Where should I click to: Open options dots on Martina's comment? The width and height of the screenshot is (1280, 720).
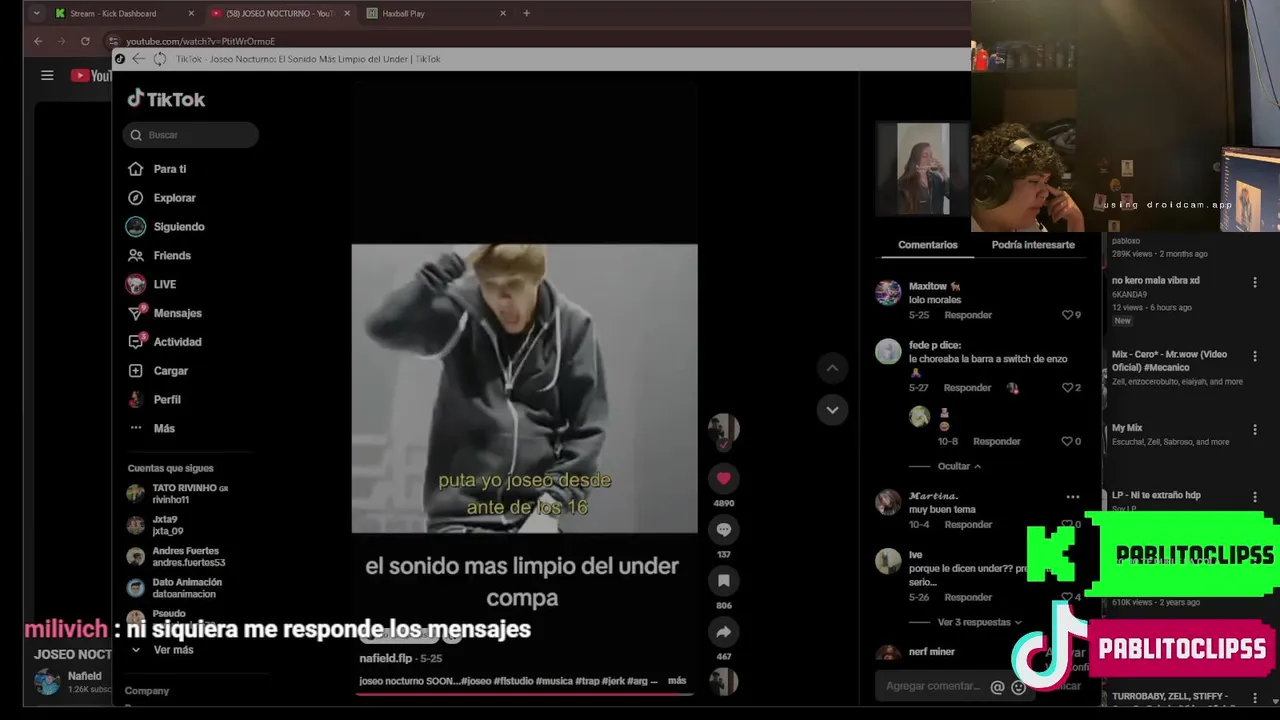1073,497
